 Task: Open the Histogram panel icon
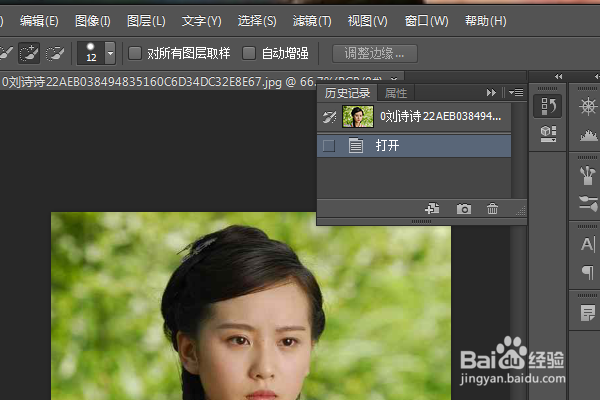[589, 135]
